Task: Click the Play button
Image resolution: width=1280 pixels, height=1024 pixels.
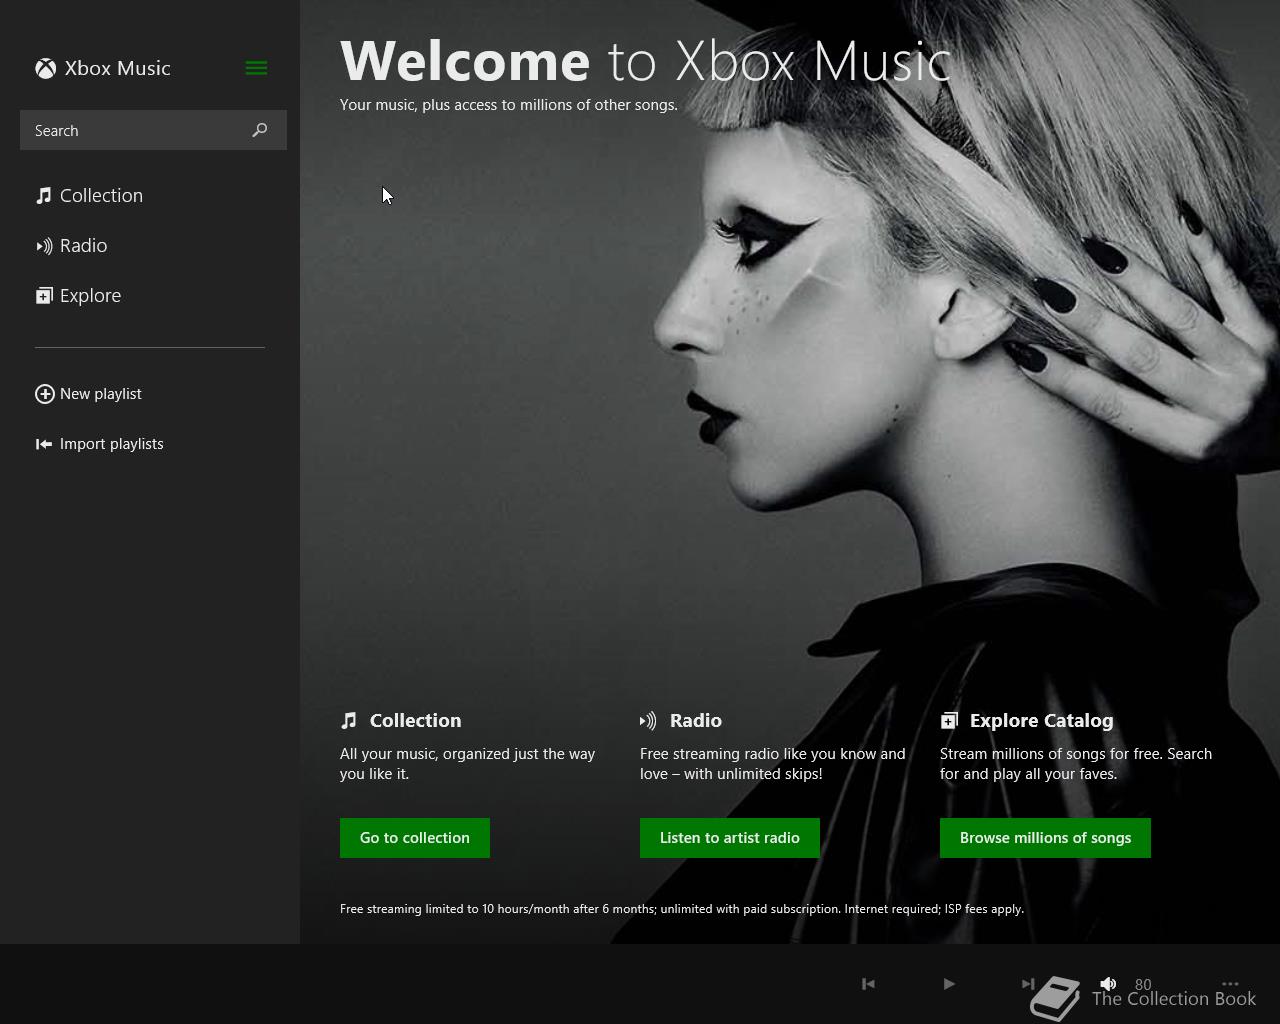Action: [949, 984]
